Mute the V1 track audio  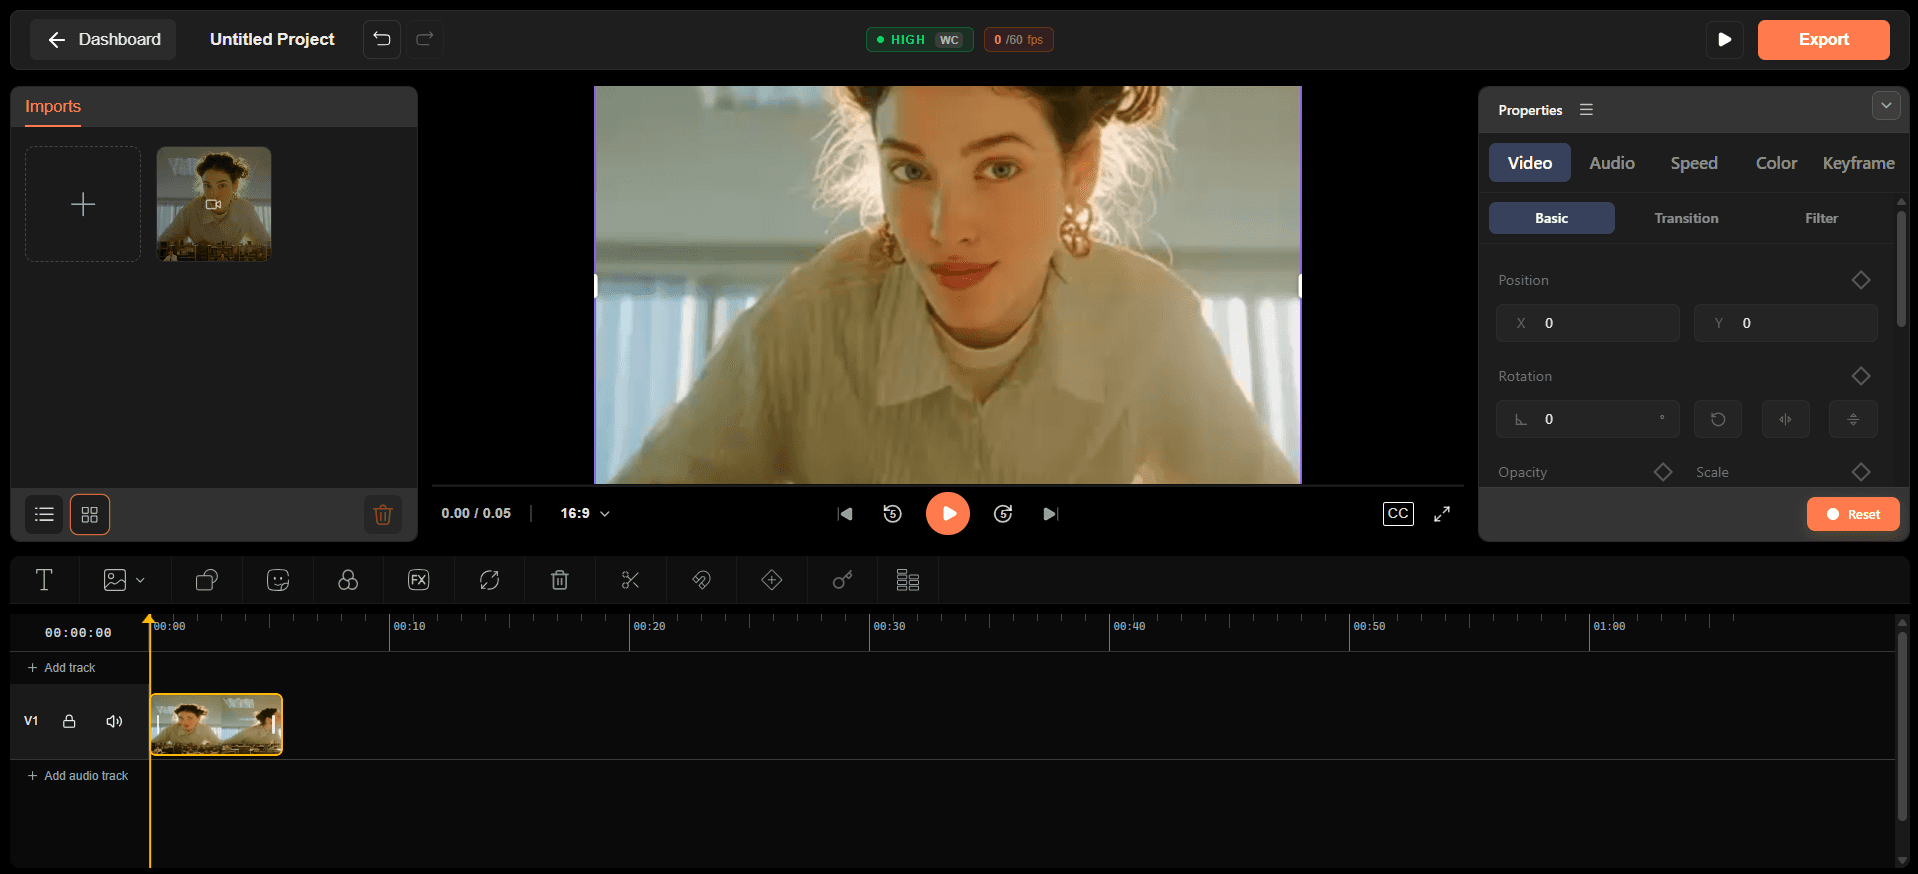pos(115,721)
